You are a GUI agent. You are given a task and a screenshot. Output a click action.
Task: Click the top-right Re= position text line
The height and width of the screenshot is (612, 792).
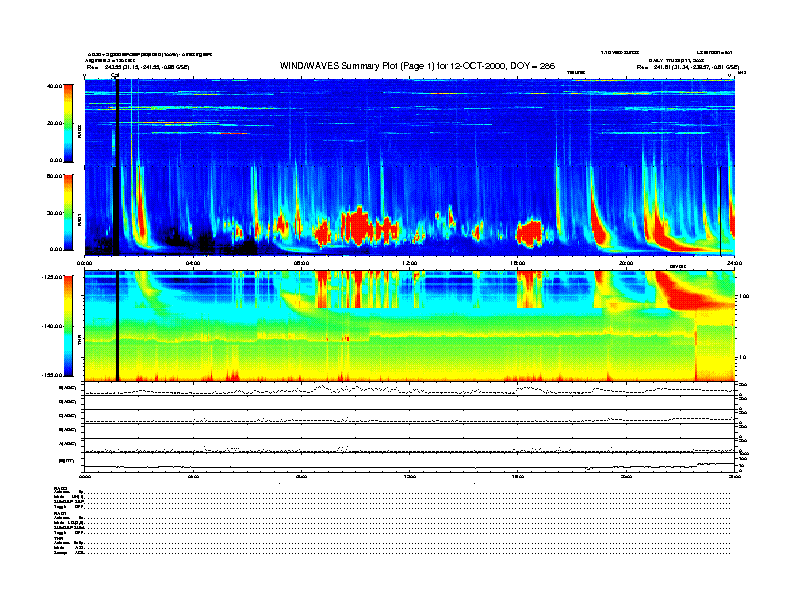pyautogui.click(x=688, y=67)
